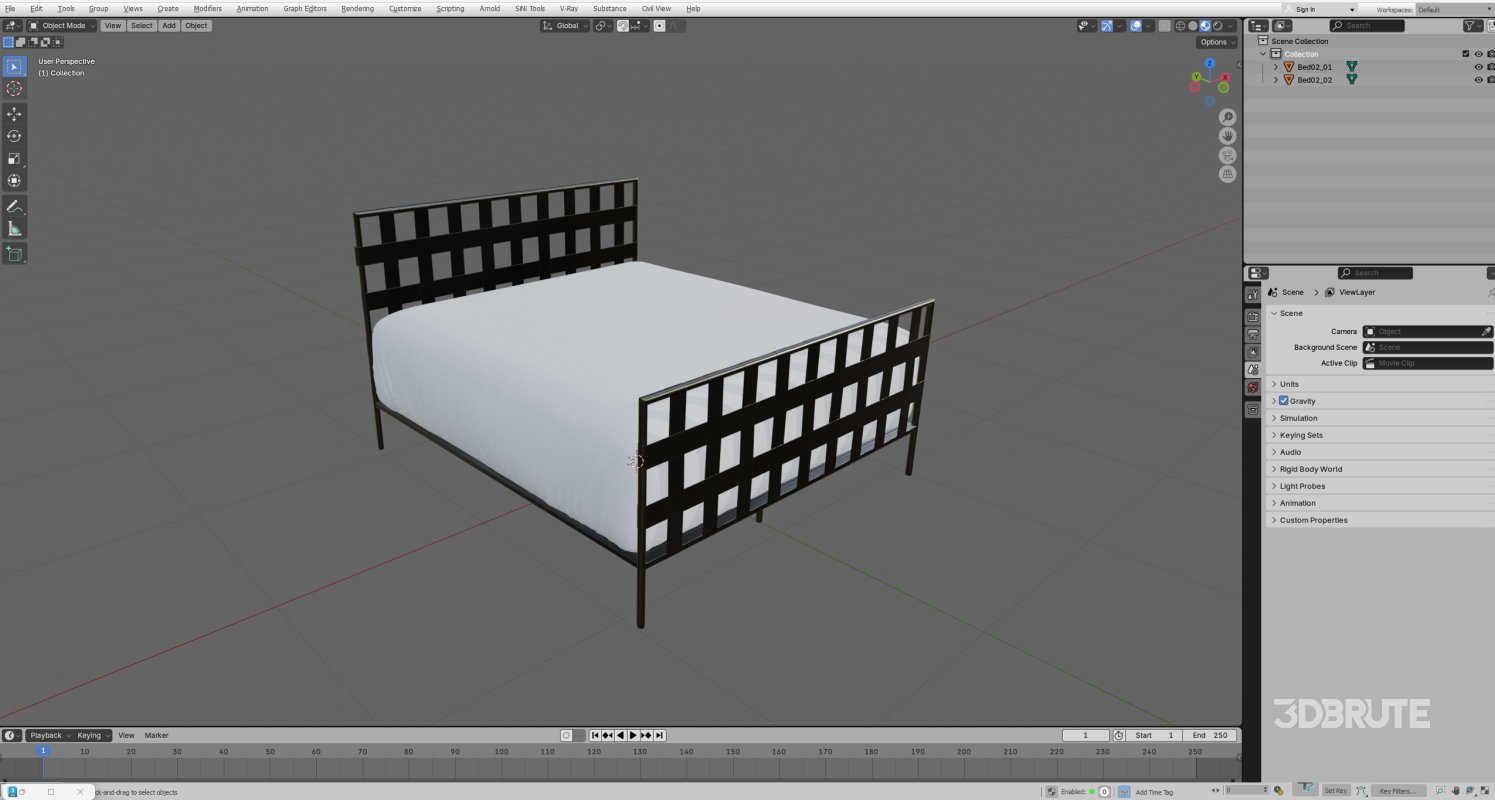Select the Measure tool
The image size is (1495, 800).
pos(14,228)
